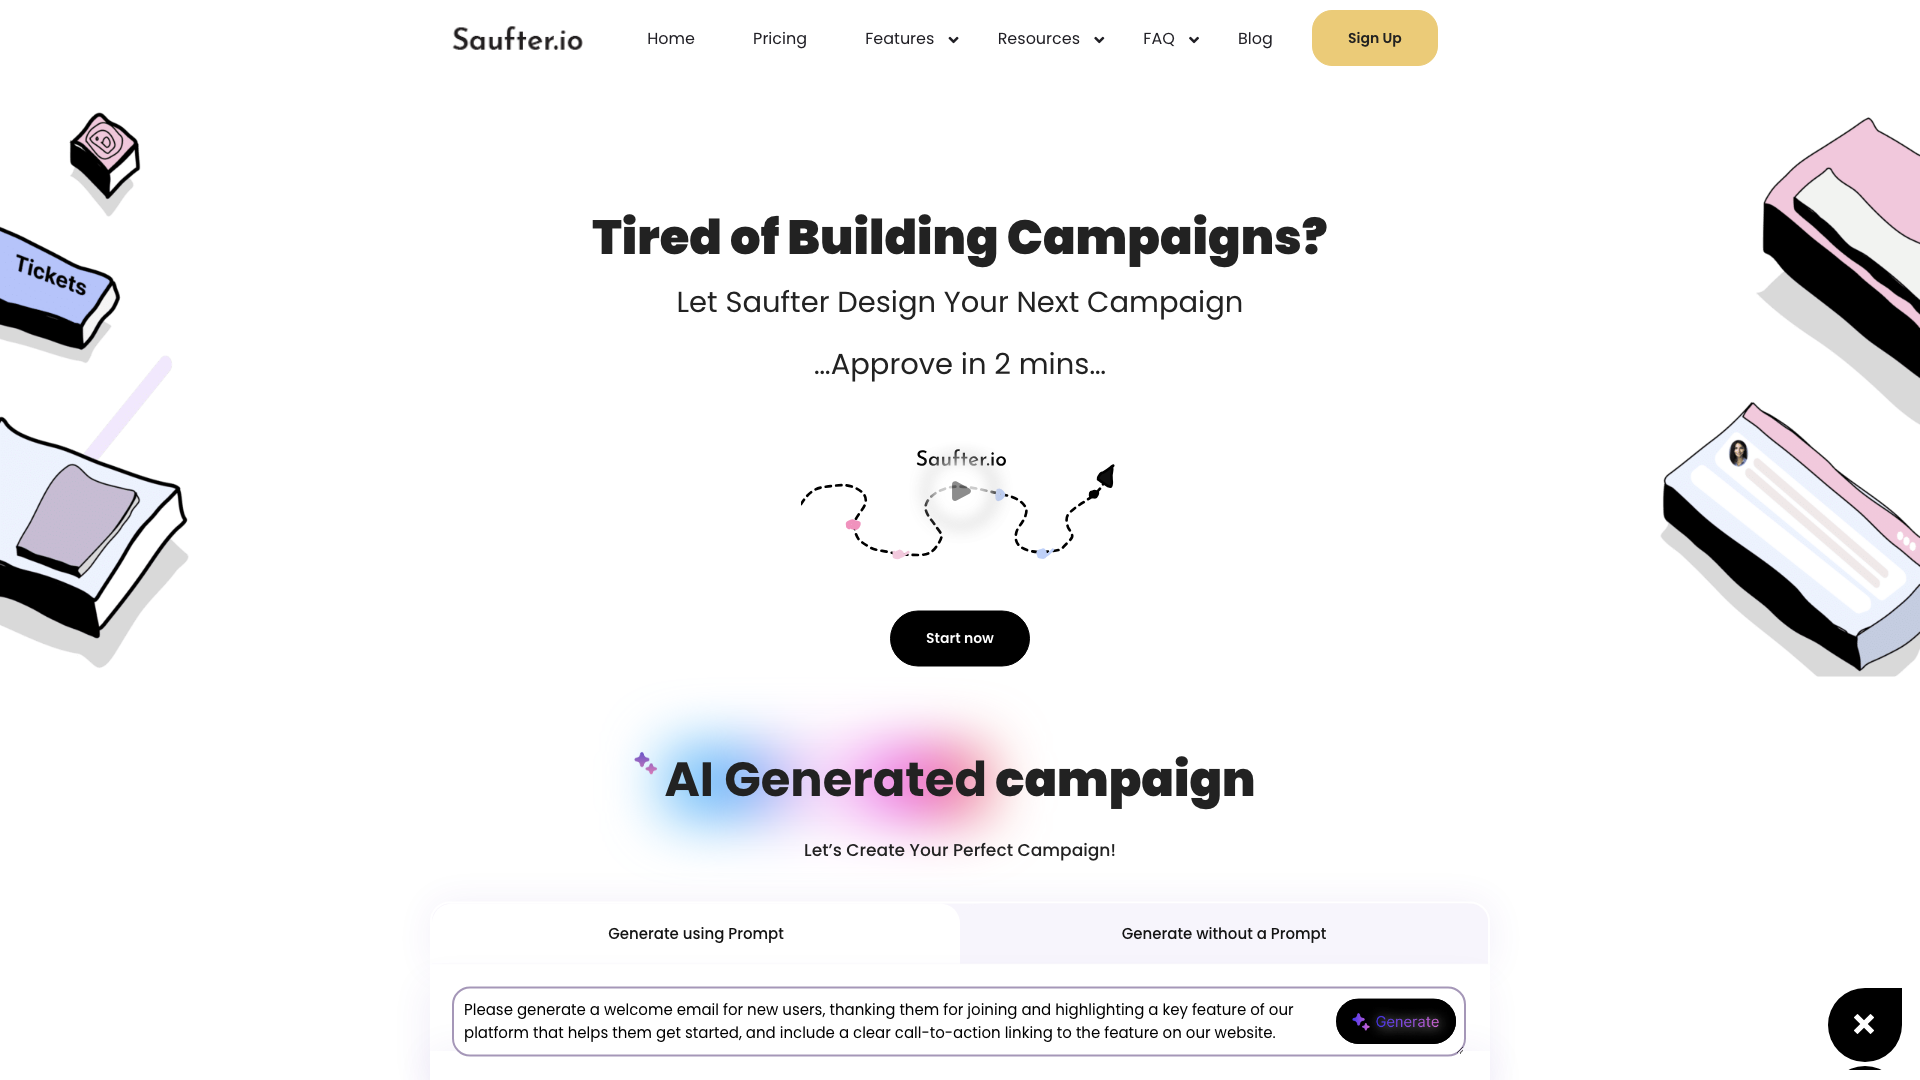Click the Home navigation link
The height and width of the screenshot is (1080, 1920).
pos(671,38)
